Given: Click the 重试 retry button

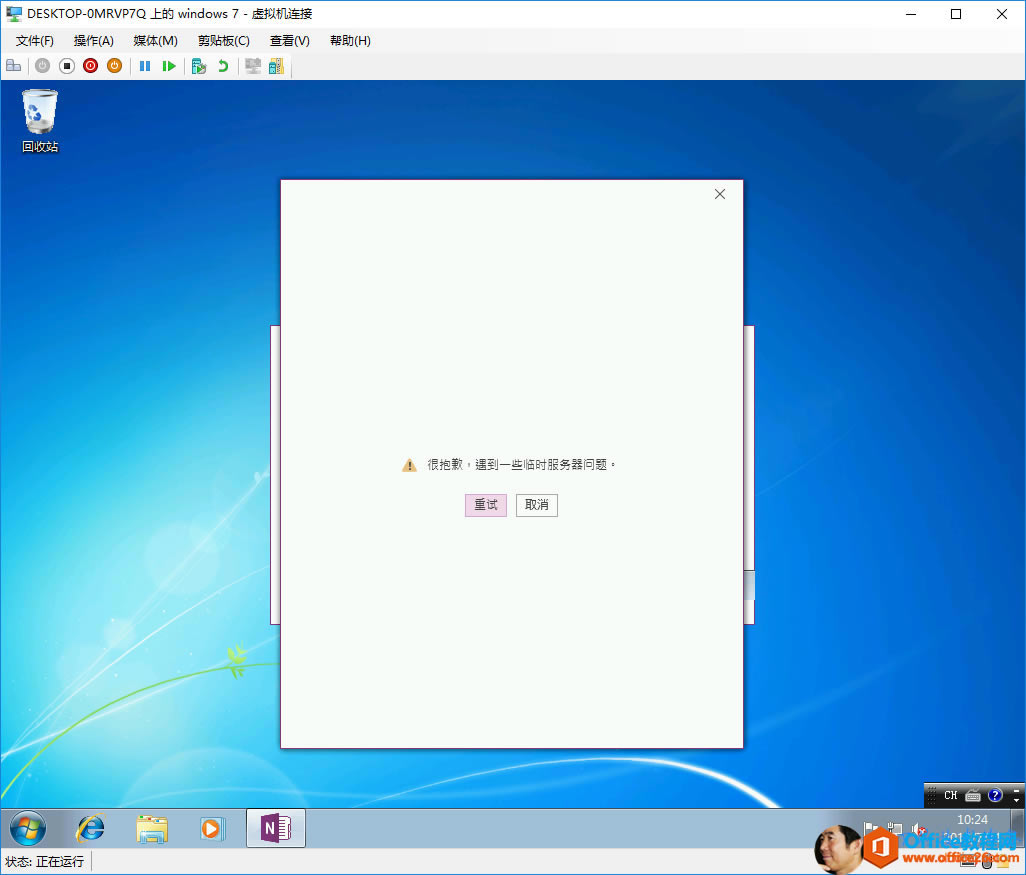Looking at the screenshot, I should [485, 505].
